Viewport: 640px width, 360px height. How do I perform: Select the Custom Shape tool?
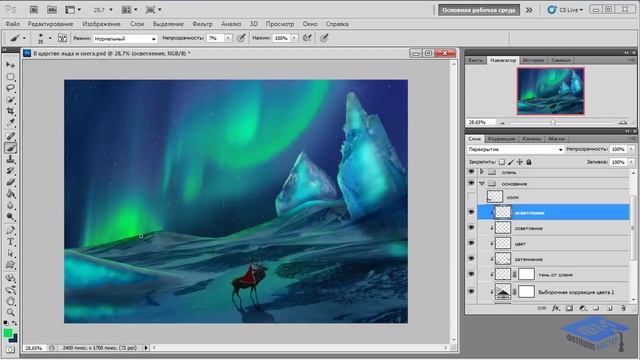pos(11,265)
